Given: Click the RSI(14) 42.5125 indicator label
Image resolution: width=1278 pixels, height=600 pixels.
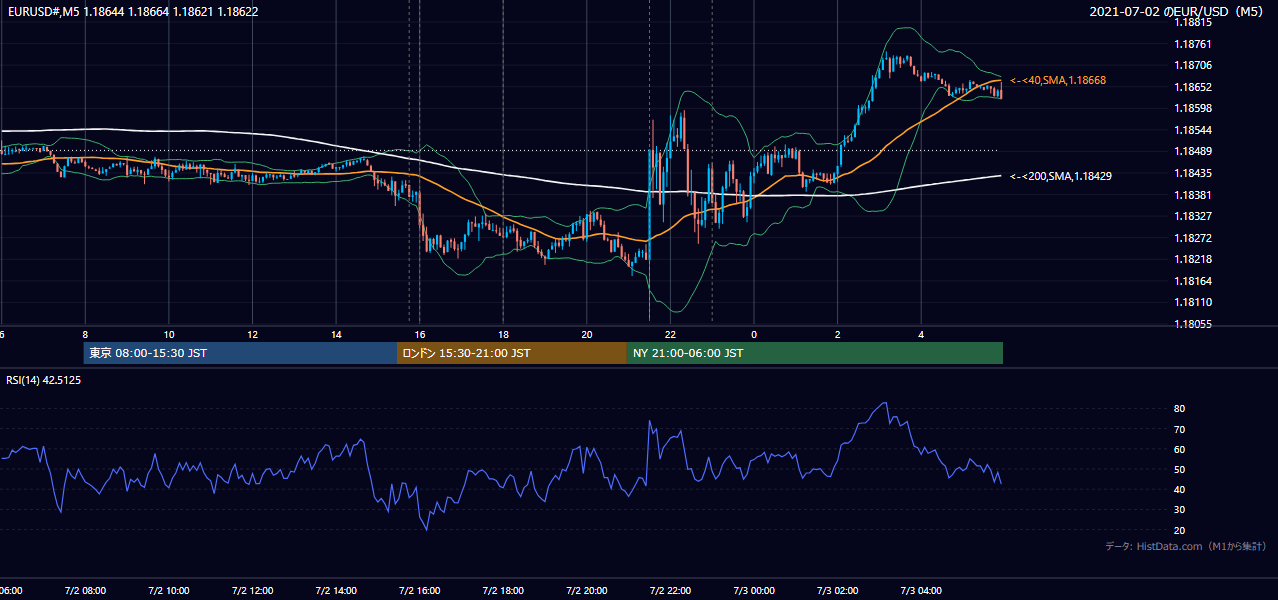Looking at the screenshot, I should [x=44, y=380].
